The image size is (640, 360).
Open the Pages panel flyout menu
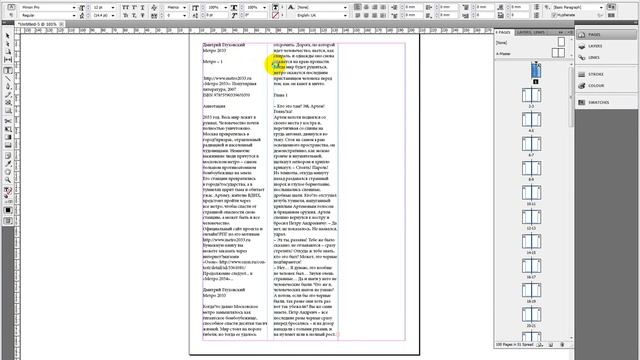click(570, 32)
